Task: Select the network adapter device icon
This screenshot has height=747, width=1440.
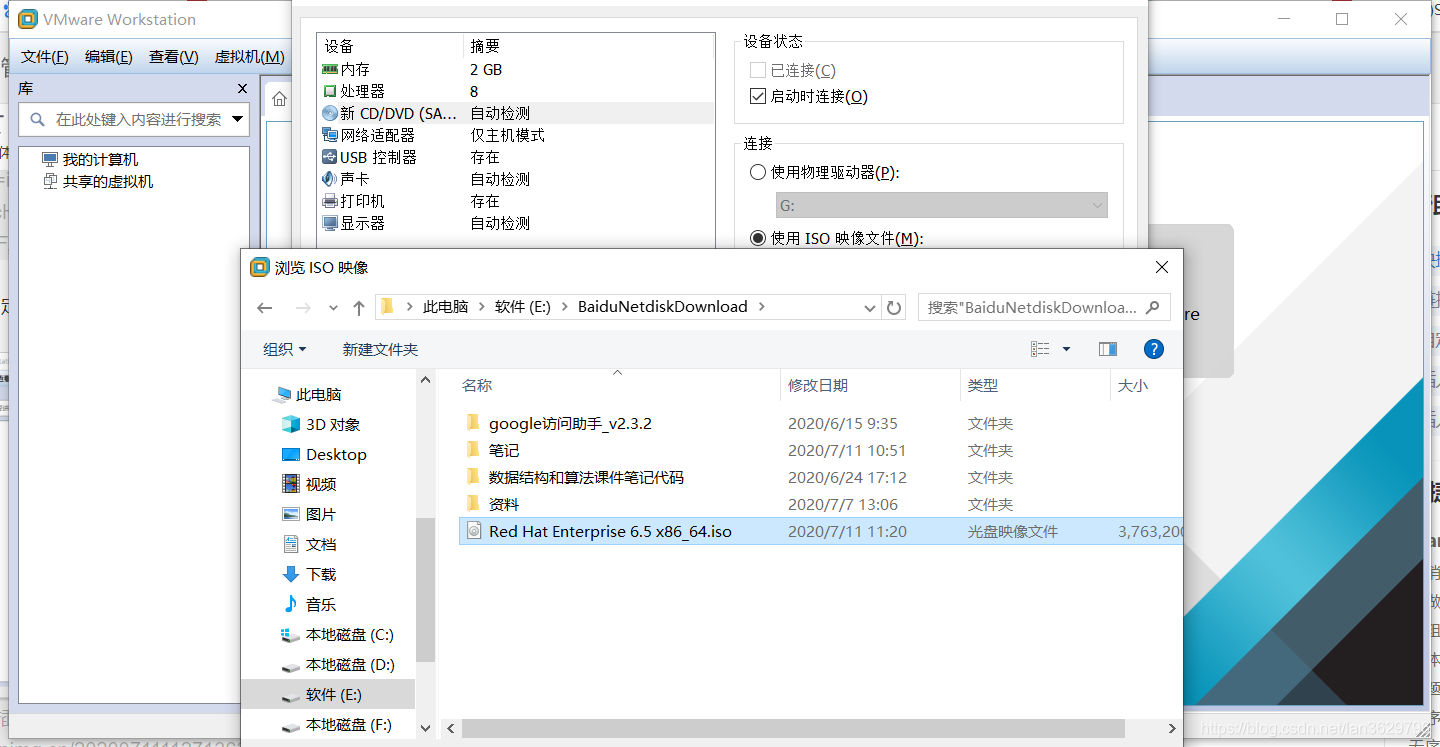Action: (x=330, y=135)
